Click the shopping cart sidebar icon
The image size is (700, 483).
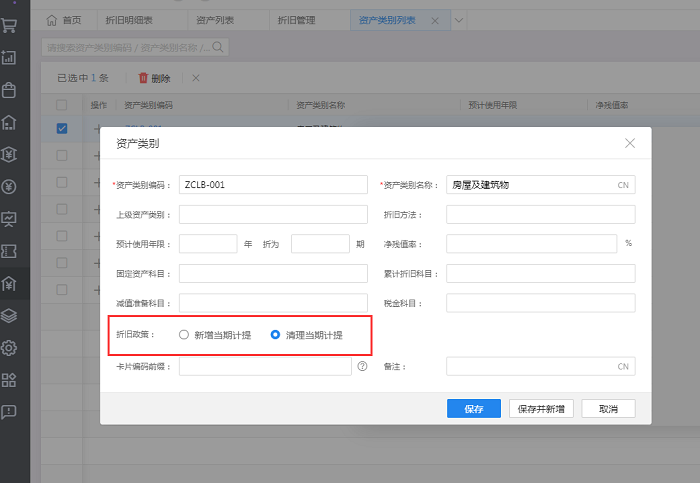9,26
